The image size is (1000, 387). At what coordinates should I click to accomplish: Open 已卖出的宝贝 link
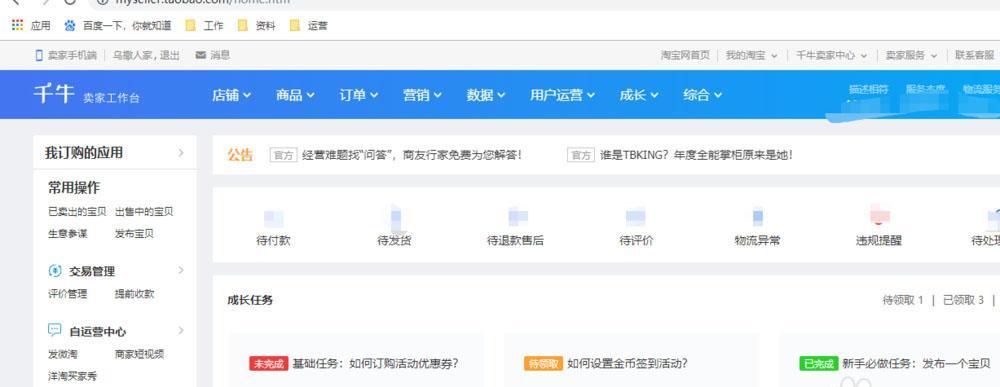(77, 212)
